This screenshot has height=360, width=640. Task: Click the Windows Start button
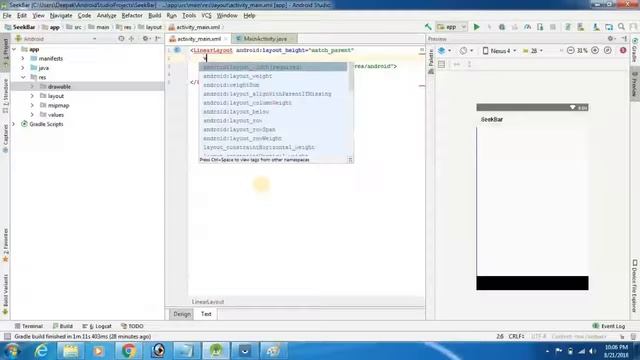pos(11,351)
